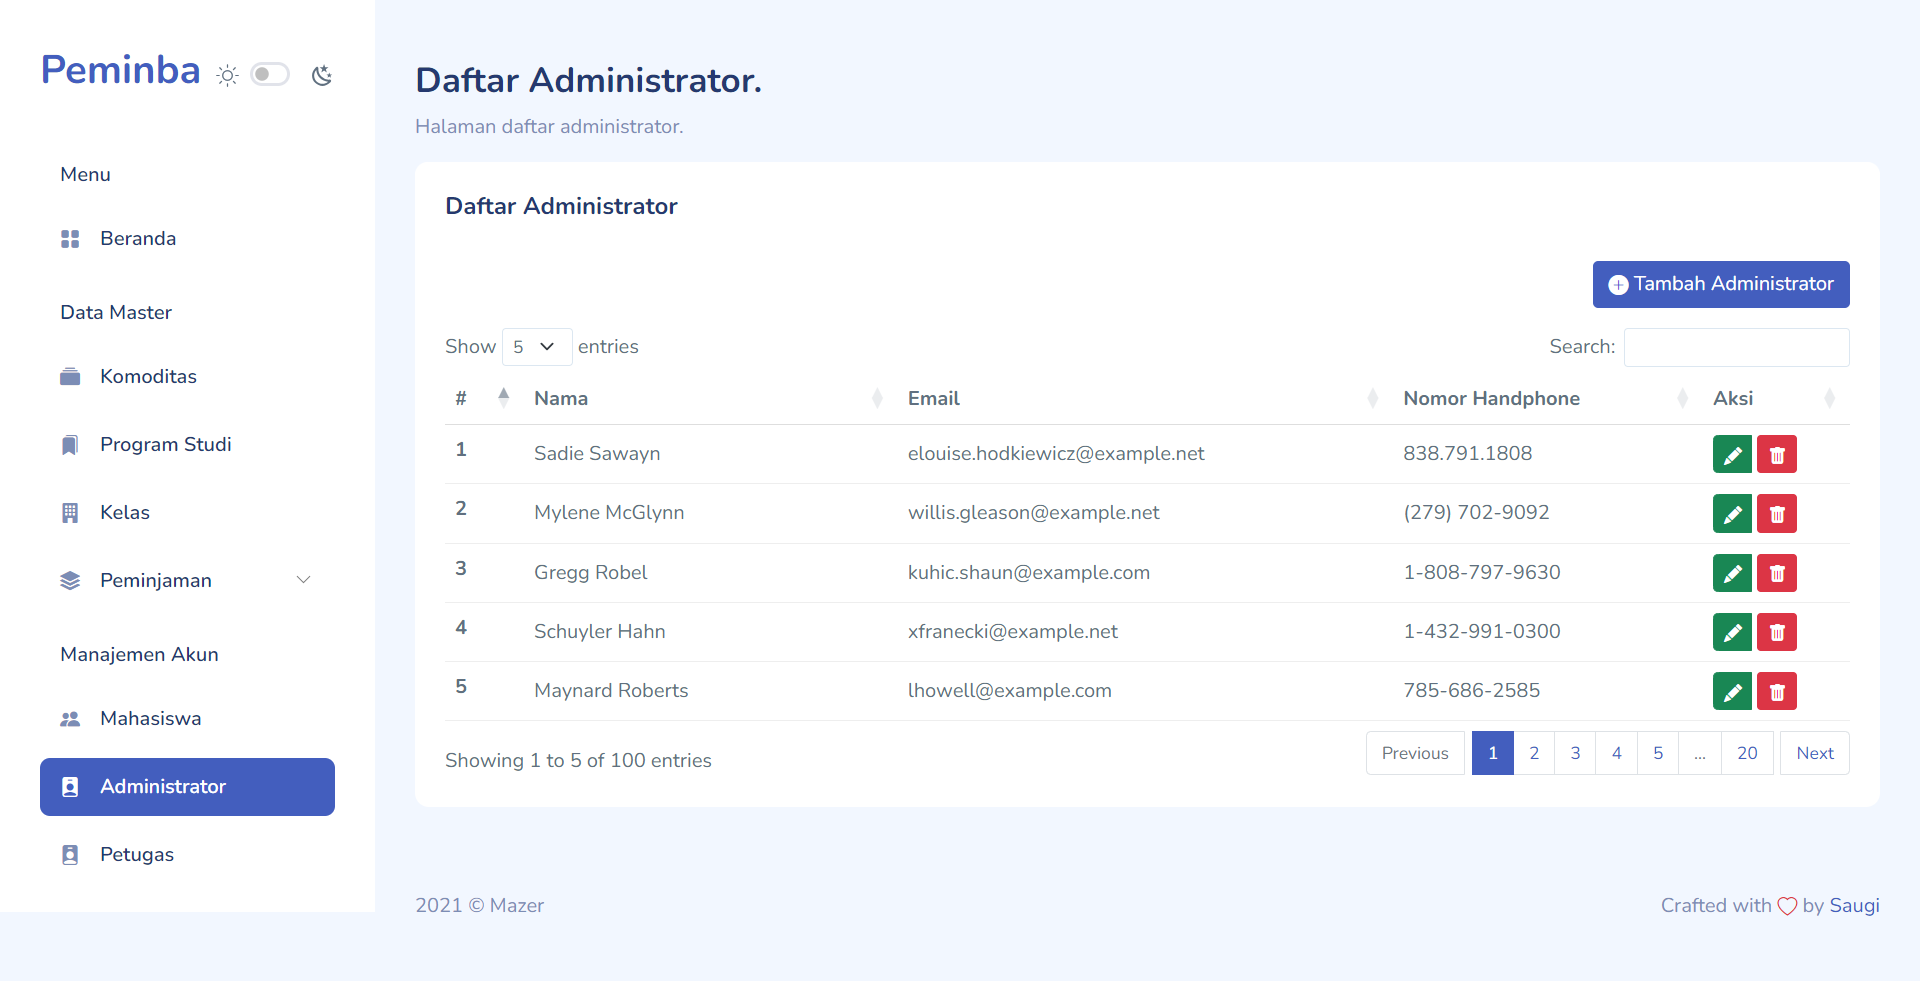Image resolution: width=1920 pixels, height=981 pixels.
Task: Go to Komoditas page
Action: tap(187, 377)
